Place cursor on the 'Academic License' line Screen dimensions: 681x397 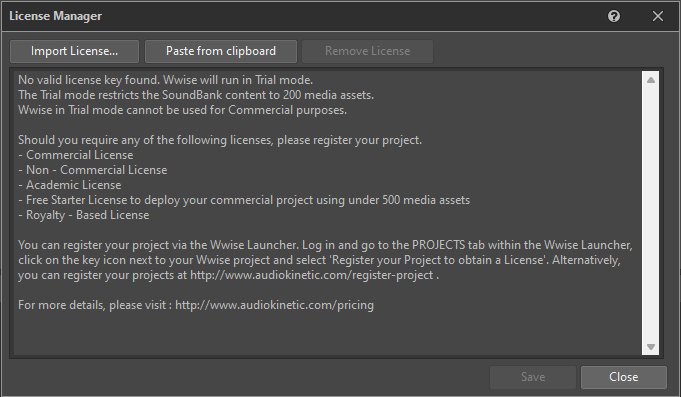coord(69,185)
